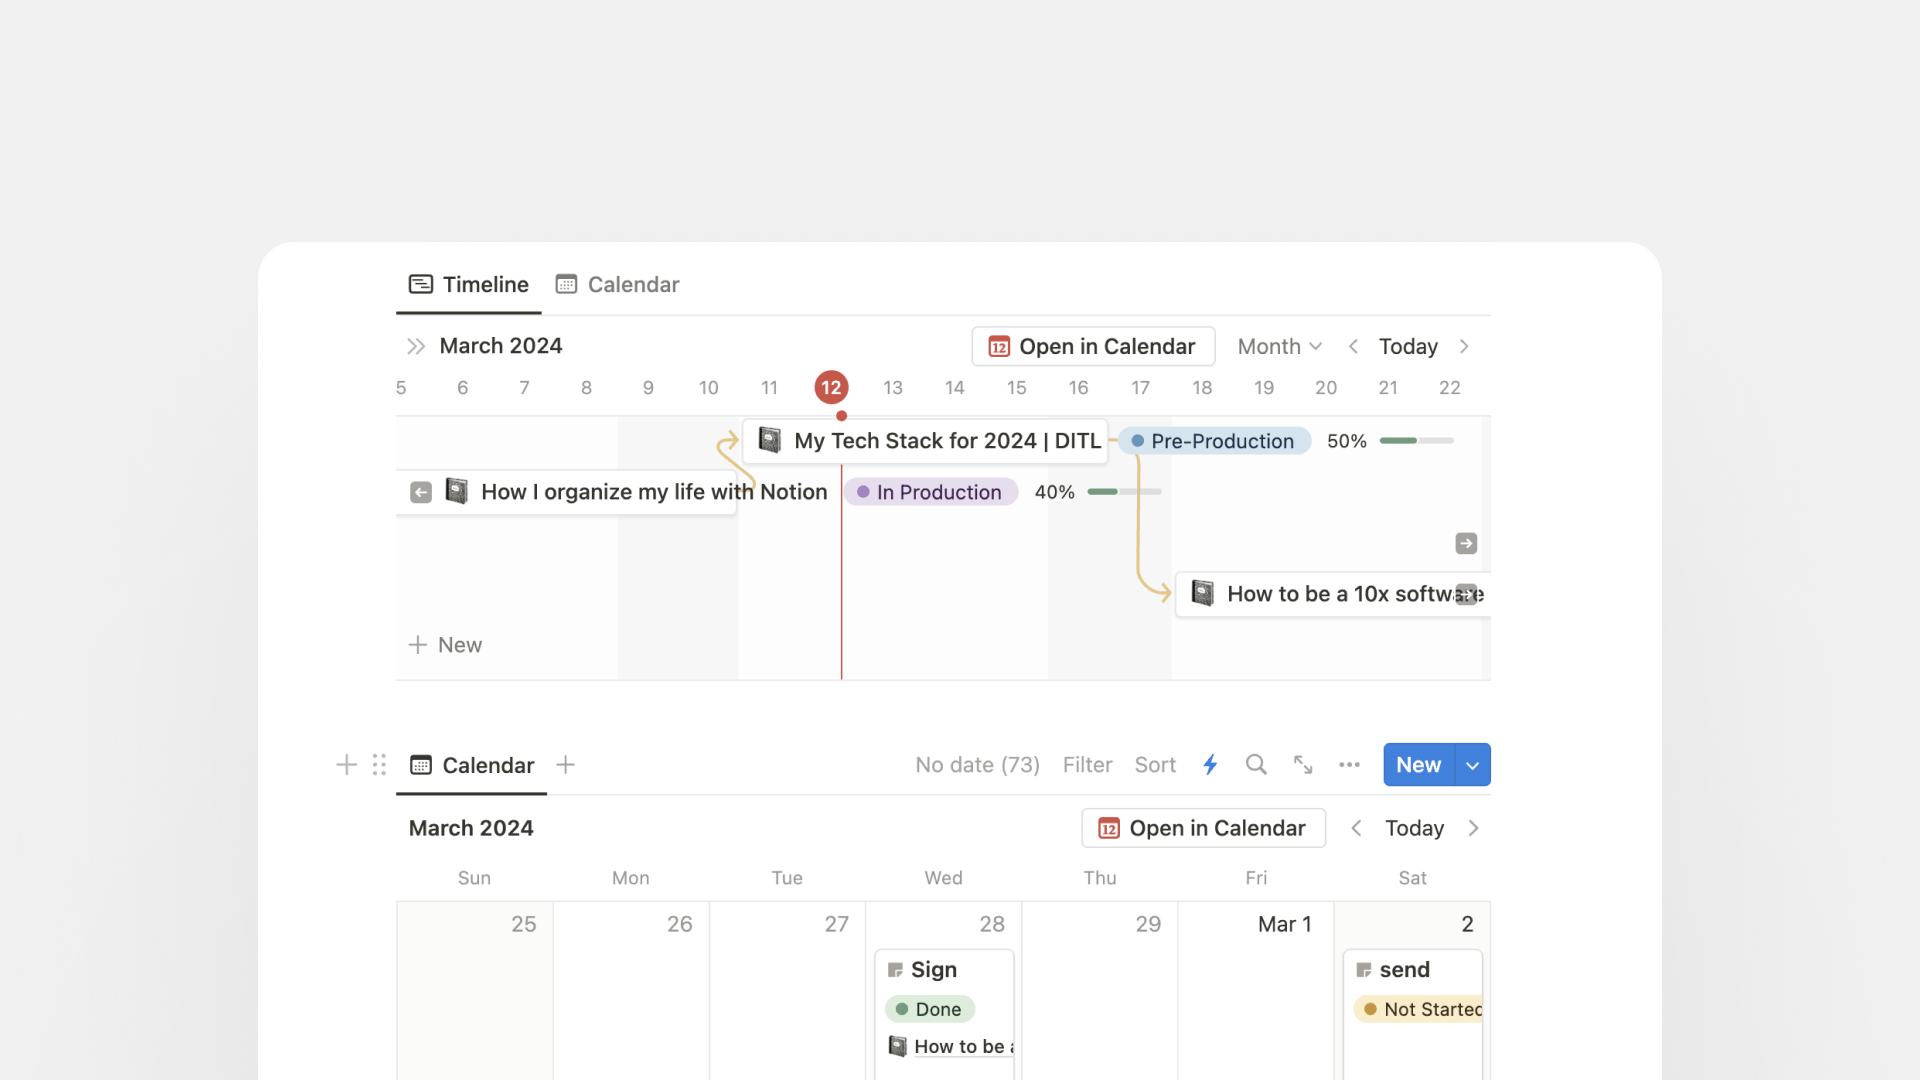Go to previous period in Timeline view
1920x1080 pixels.
pos(1353,346)
